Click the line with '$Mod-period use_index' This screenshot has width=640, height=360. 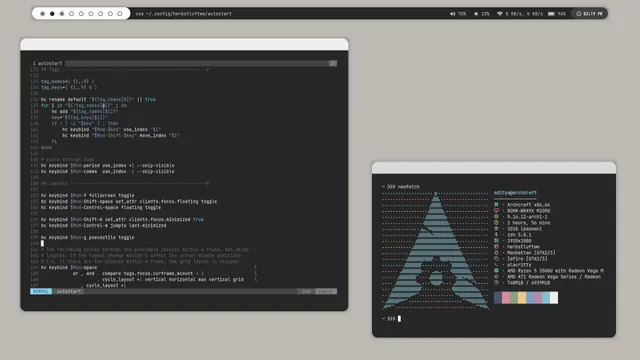click(107, 166)
